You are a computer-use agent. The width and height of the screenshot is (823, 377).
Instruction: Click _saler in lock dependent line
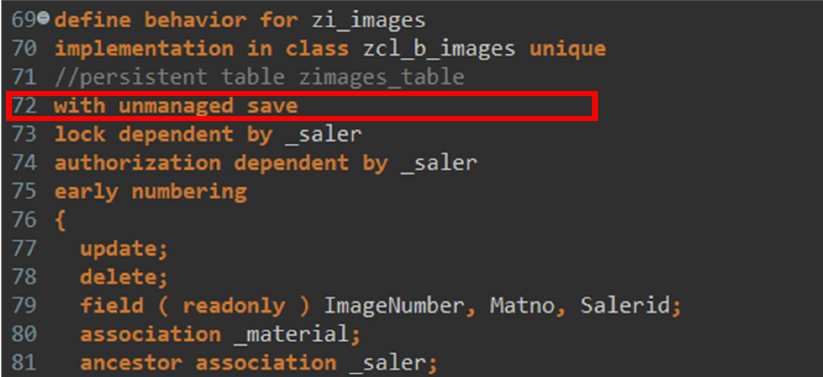pyautogui.click(x=323, y=134)
